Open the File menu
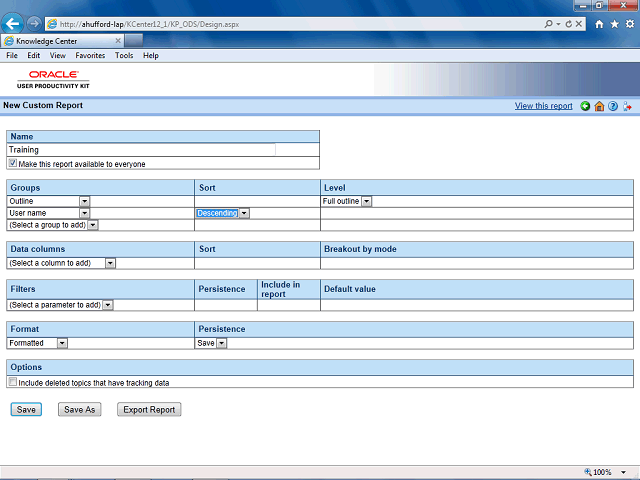Screen dimensions: 640x480 pos(12,56)
